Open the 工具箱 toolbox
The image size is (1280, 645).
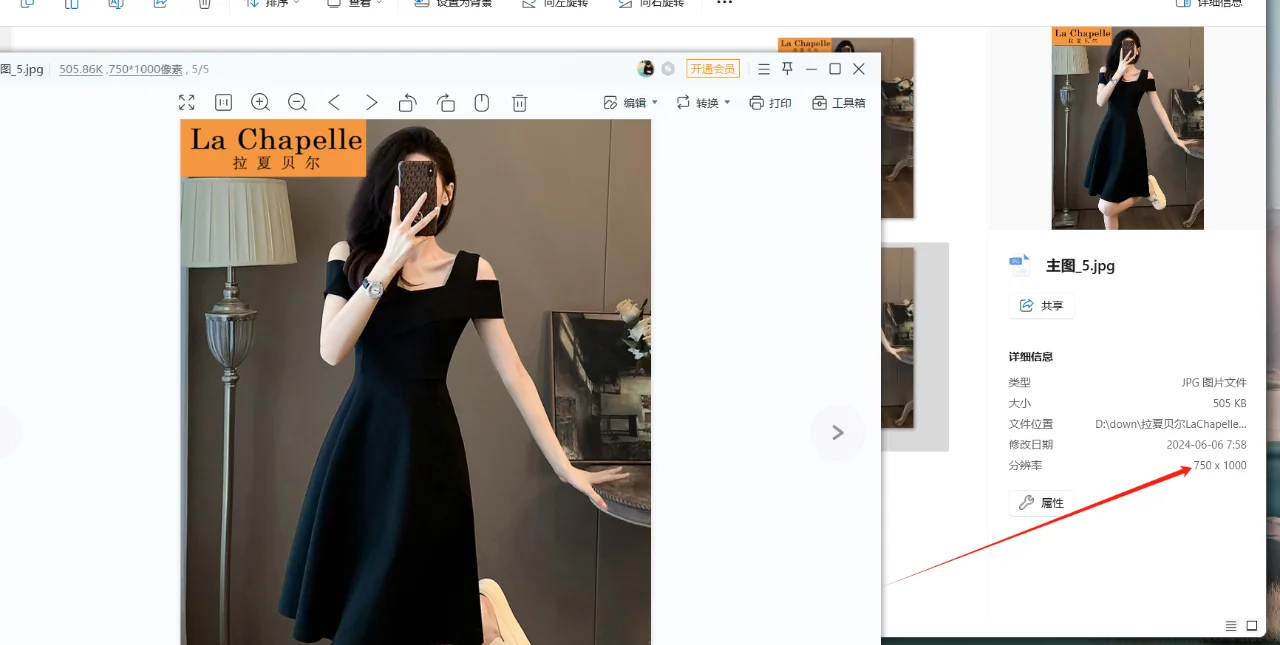(x=838, y=102)
